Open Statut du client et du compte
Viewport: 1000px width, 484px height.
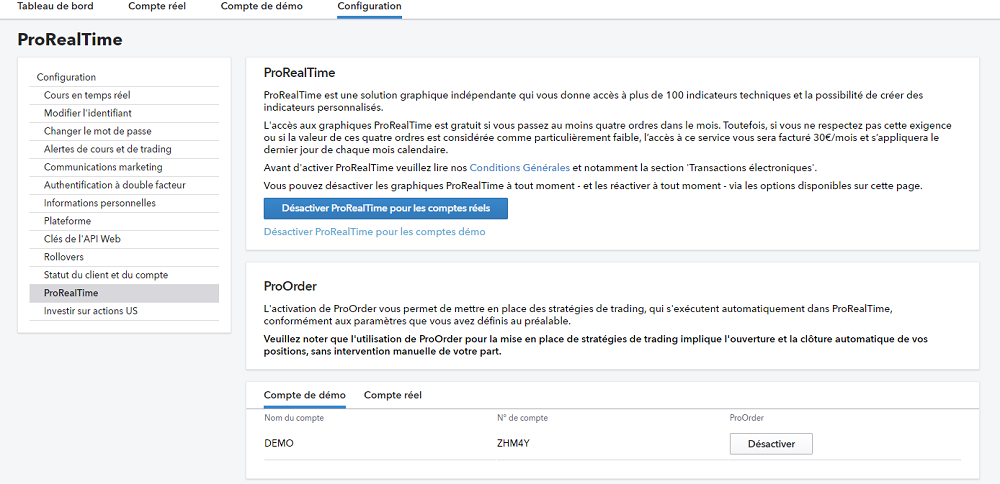pos(106,275)
